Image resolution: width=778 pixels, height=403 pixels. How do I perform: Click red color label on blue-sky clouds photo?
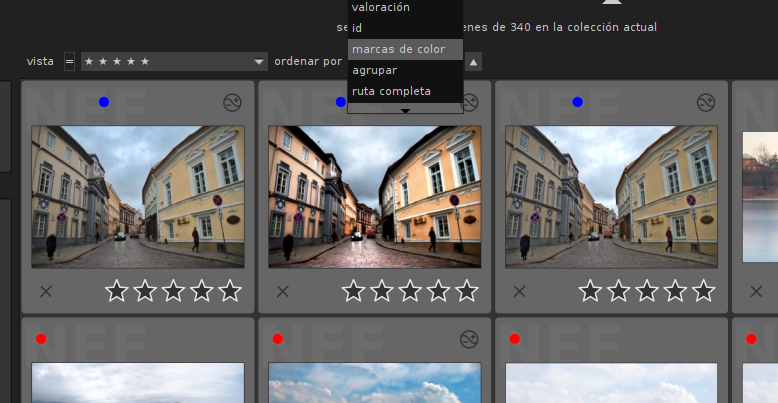pos(277,339)
